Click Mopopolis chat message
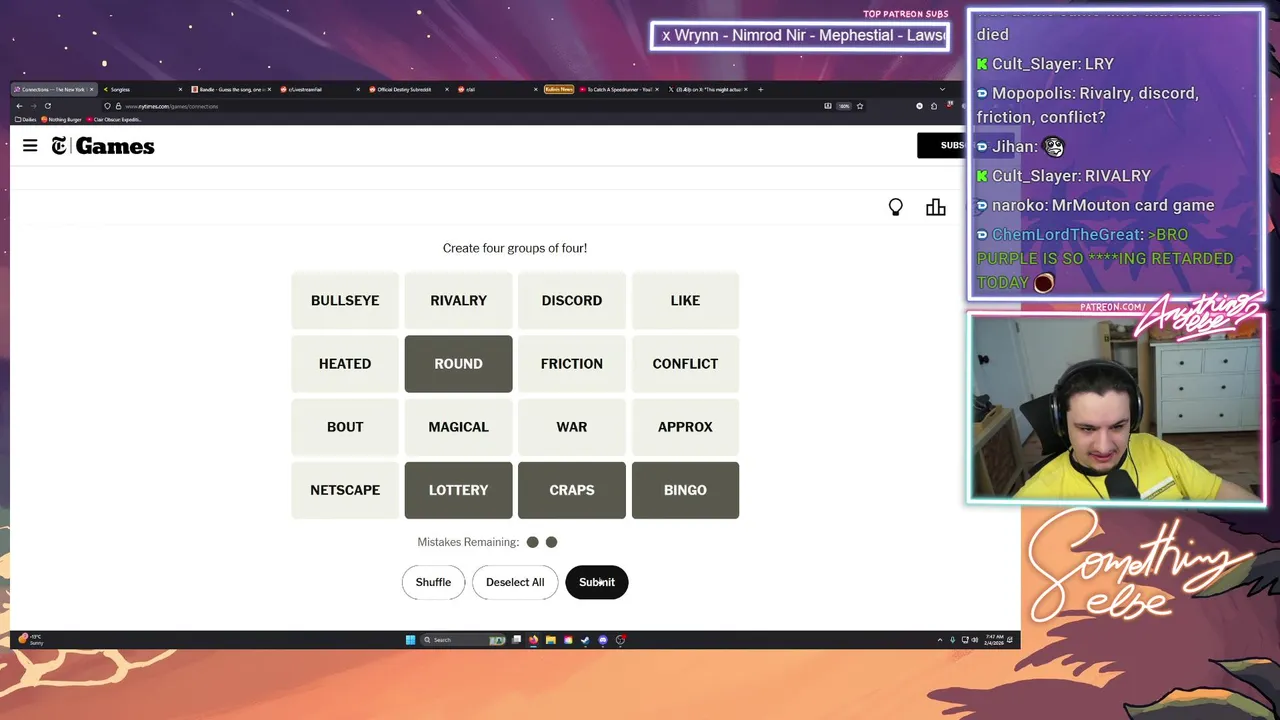The width and height of the screenshot is (1280, 720). point(1088,105)
